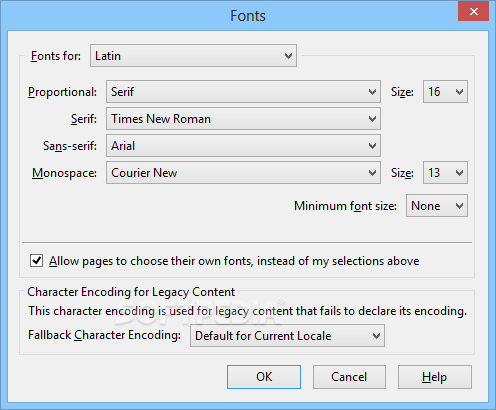The width and height of the screenshot is (496, 410).
Task: Open Help for the Fonts dialog
Action: tap(435, 377)
